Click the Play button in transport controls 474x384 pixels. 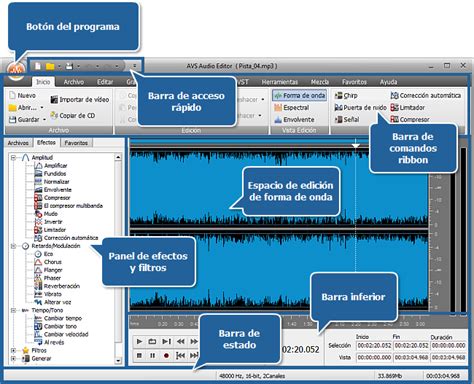139,341
